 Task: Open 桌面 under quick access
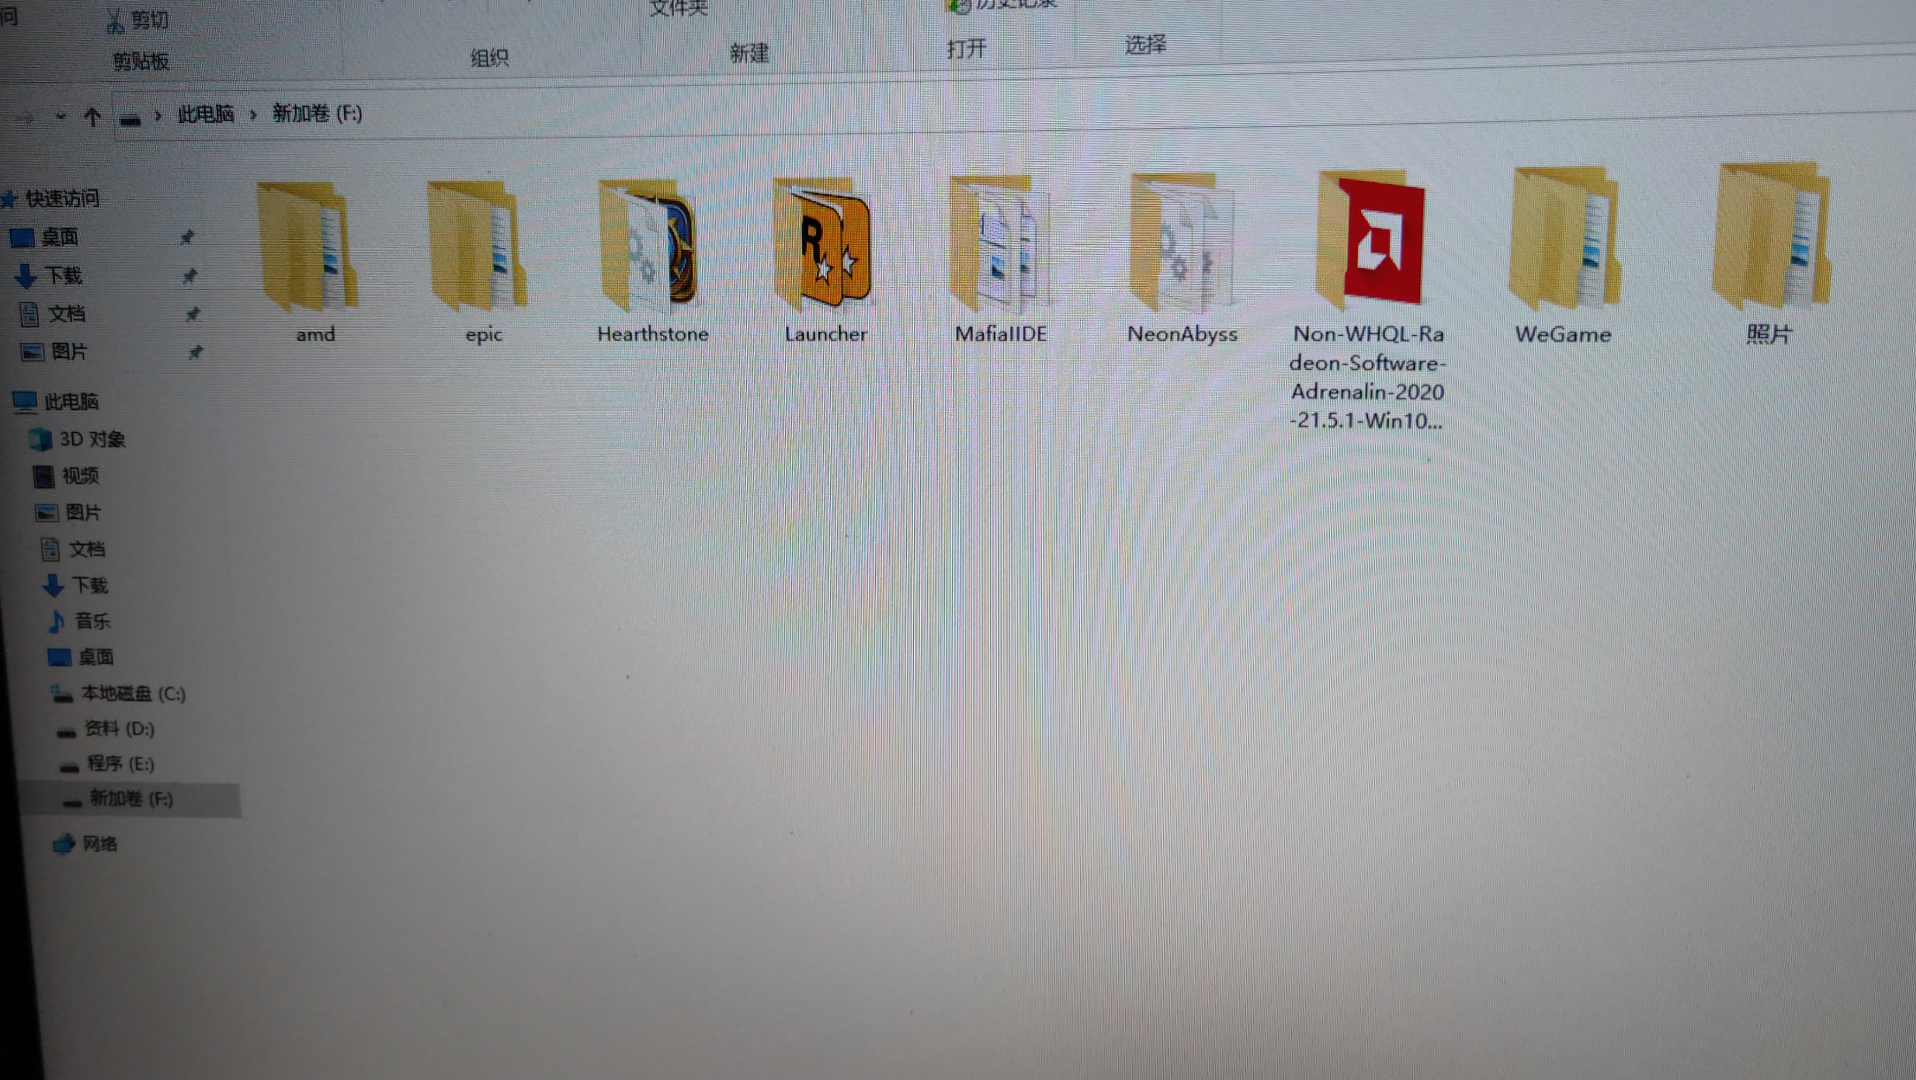[x=59, y=237]
